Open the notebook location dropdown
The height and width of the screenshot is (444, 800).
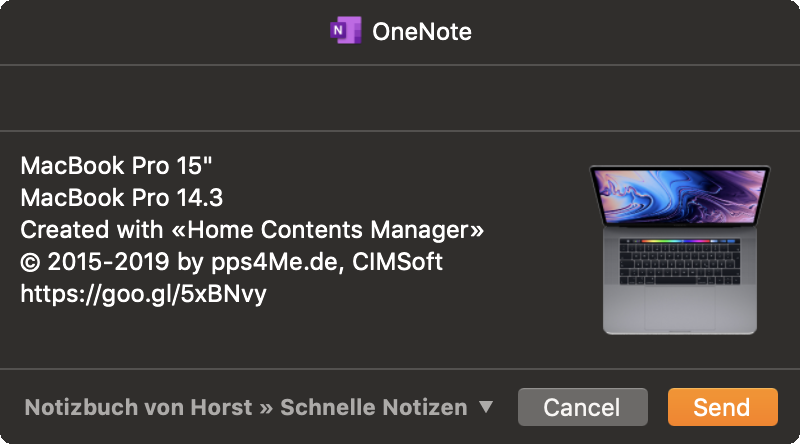click(259, 407)
